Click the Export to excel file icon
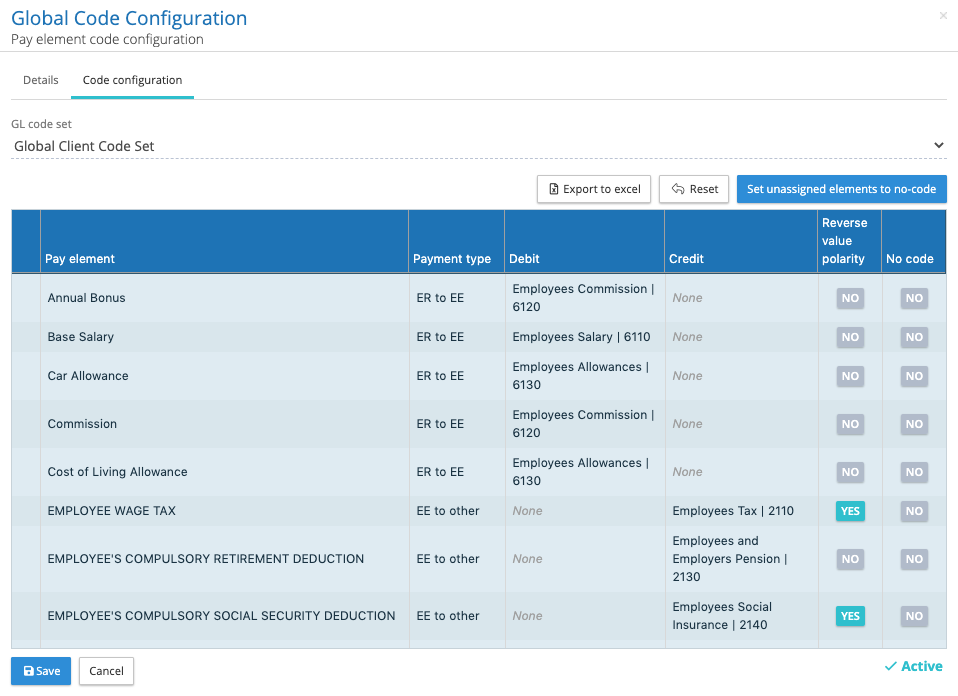958x696 pixels. [x=555, y=189]
